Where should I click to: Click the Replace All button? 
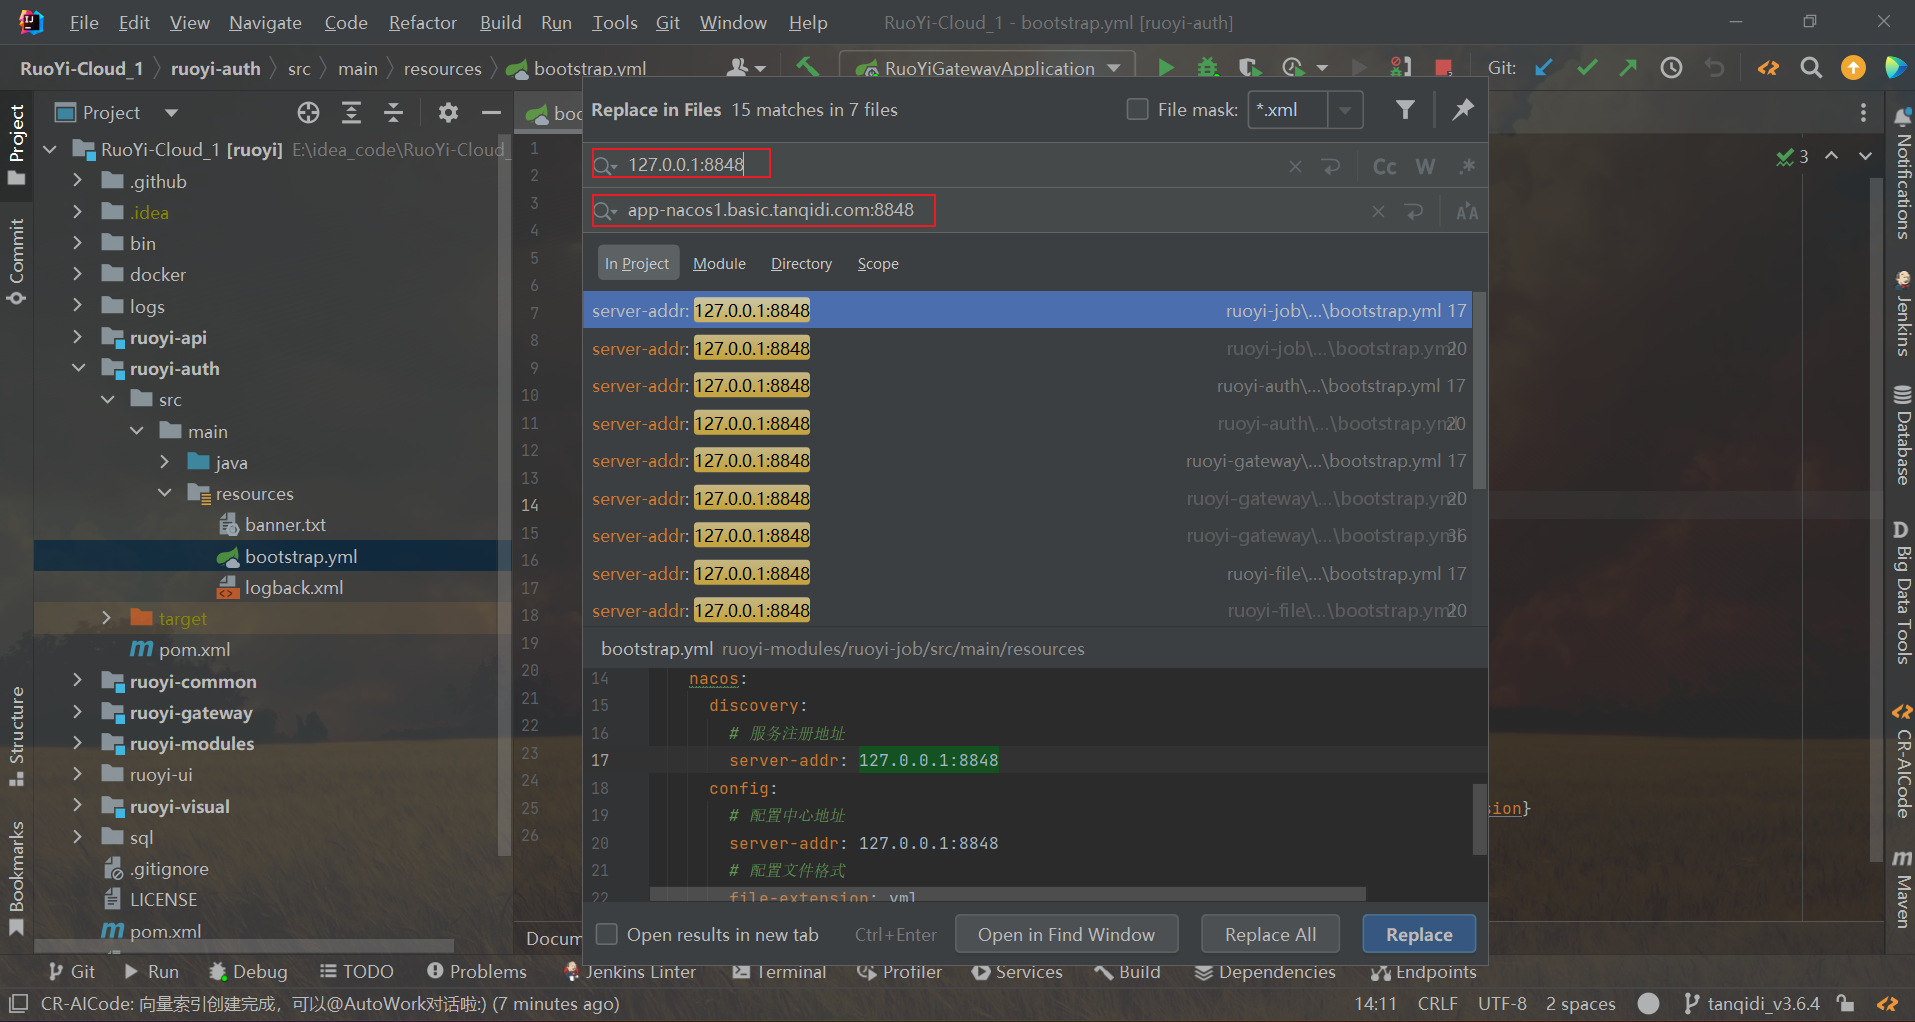click(1270, 934)
